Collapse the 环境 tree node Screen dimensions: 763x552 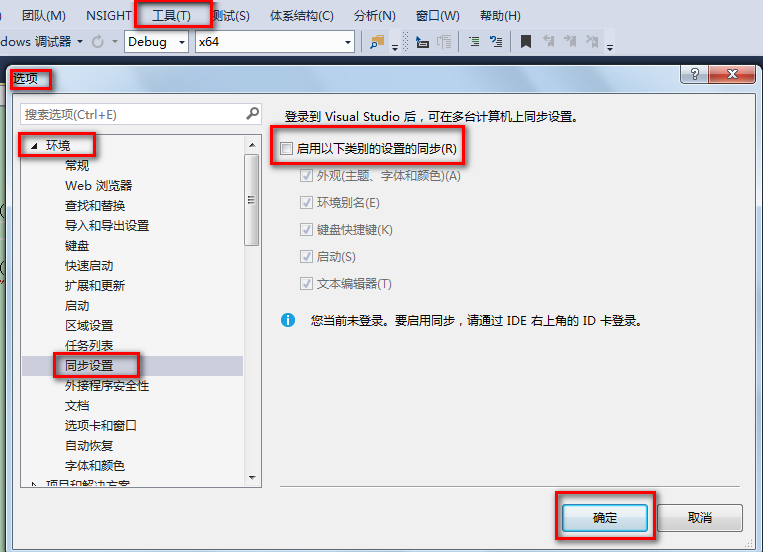[x=34, y=146]
